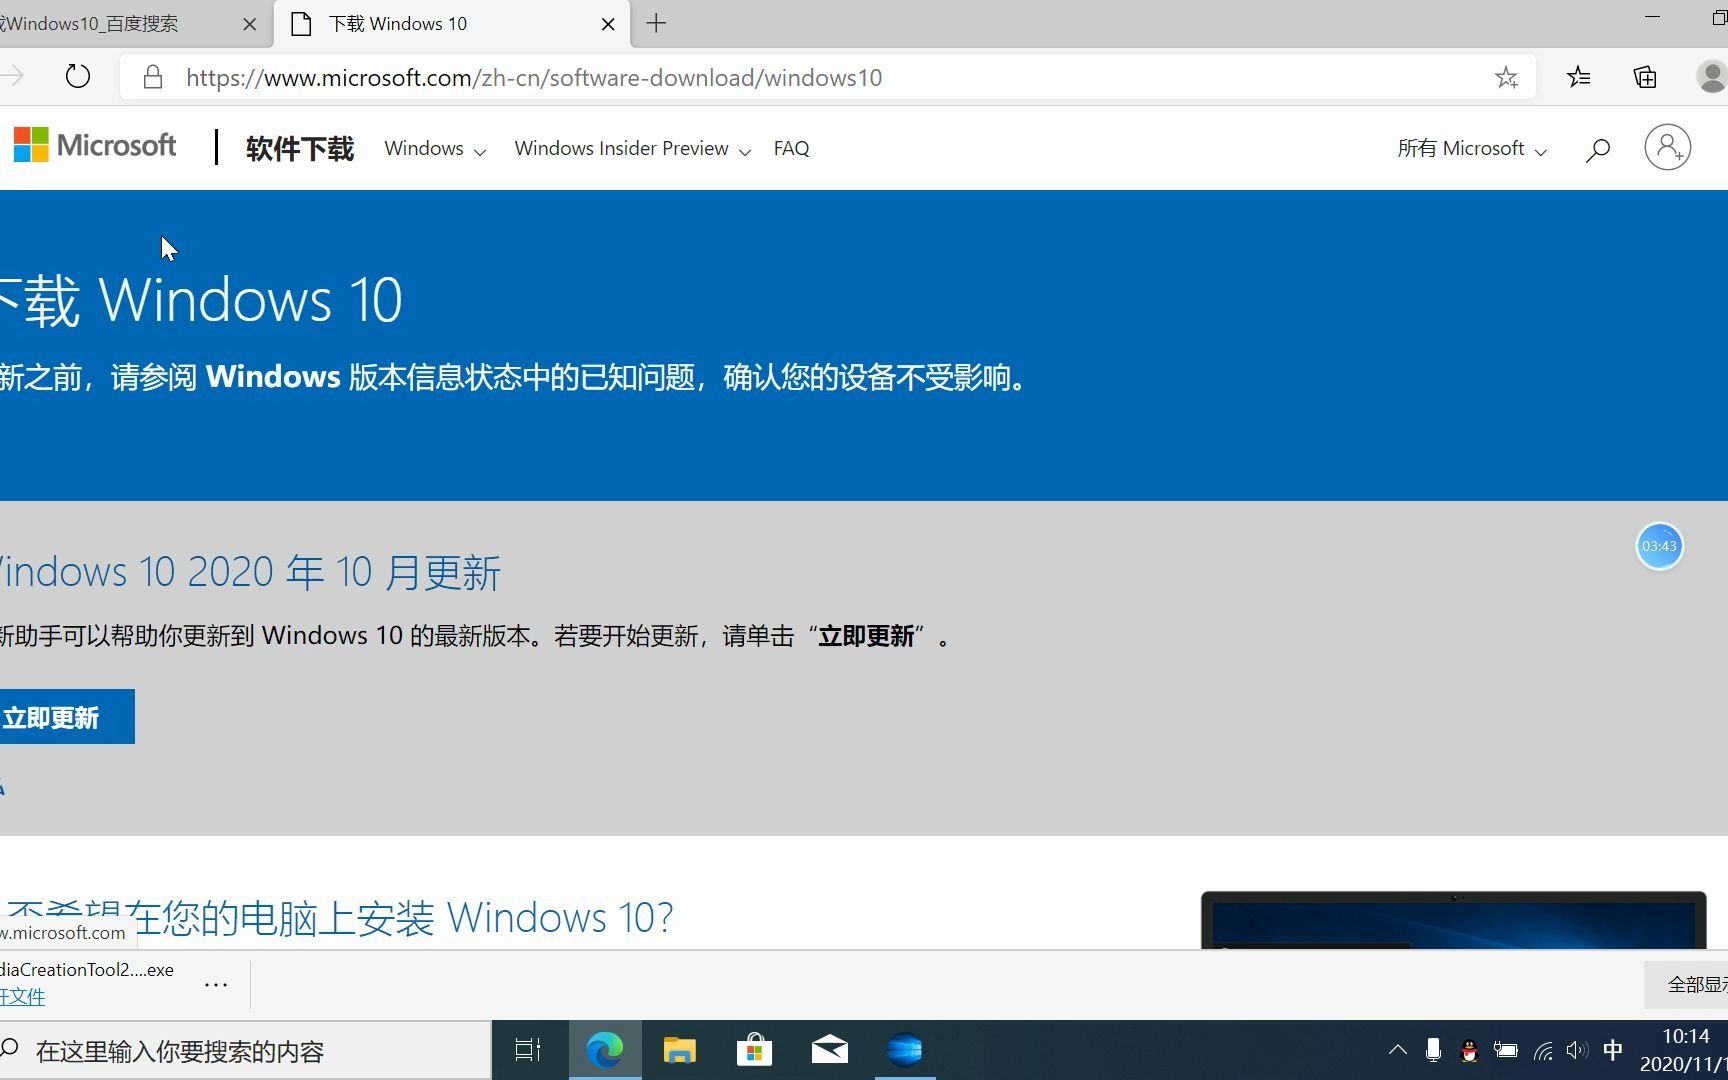
Task: Click the Microsoft account sign-in icon
Action: point(1667,148)
